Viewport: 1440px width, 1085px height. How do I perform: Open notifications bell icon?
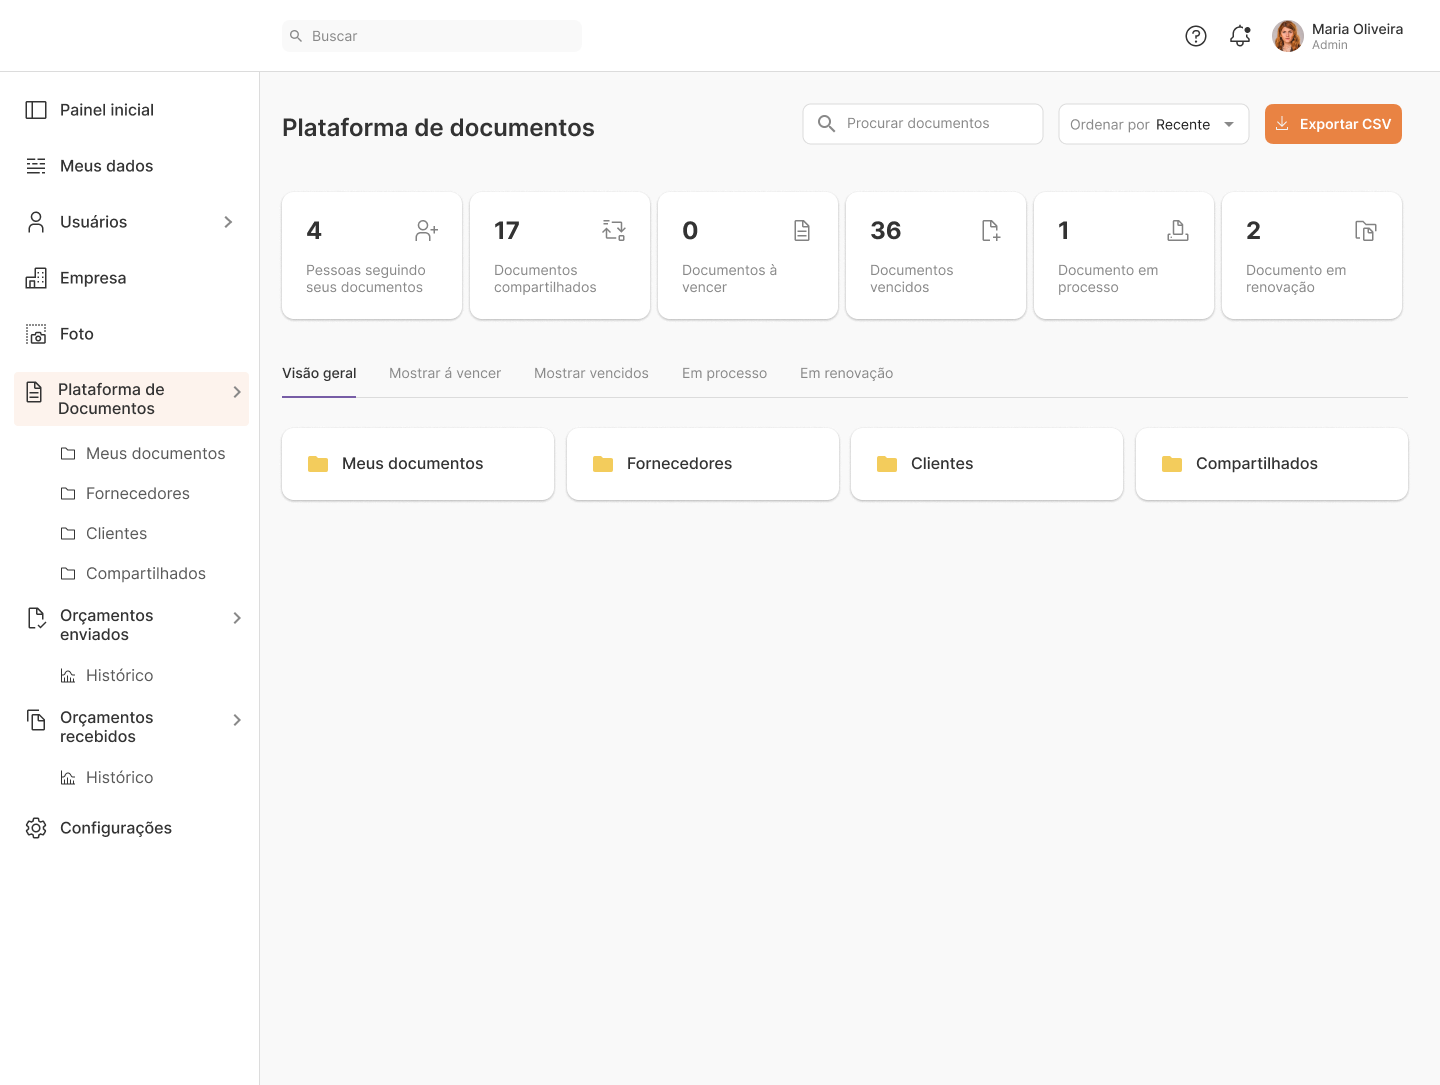(1240, 36)
